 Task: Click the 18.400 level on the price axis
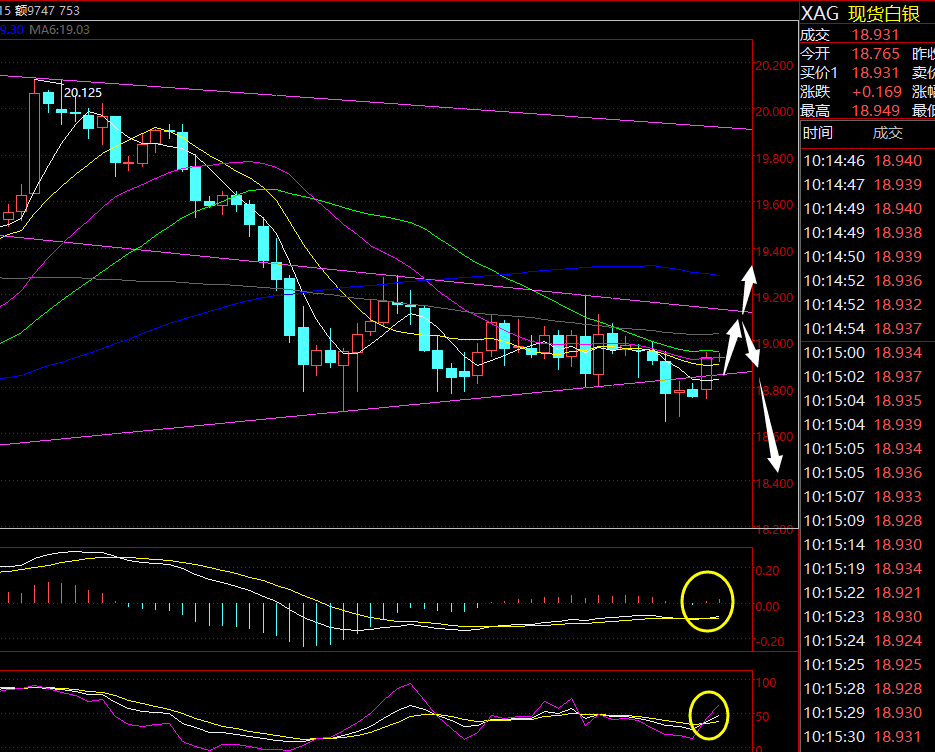[773, 484]
